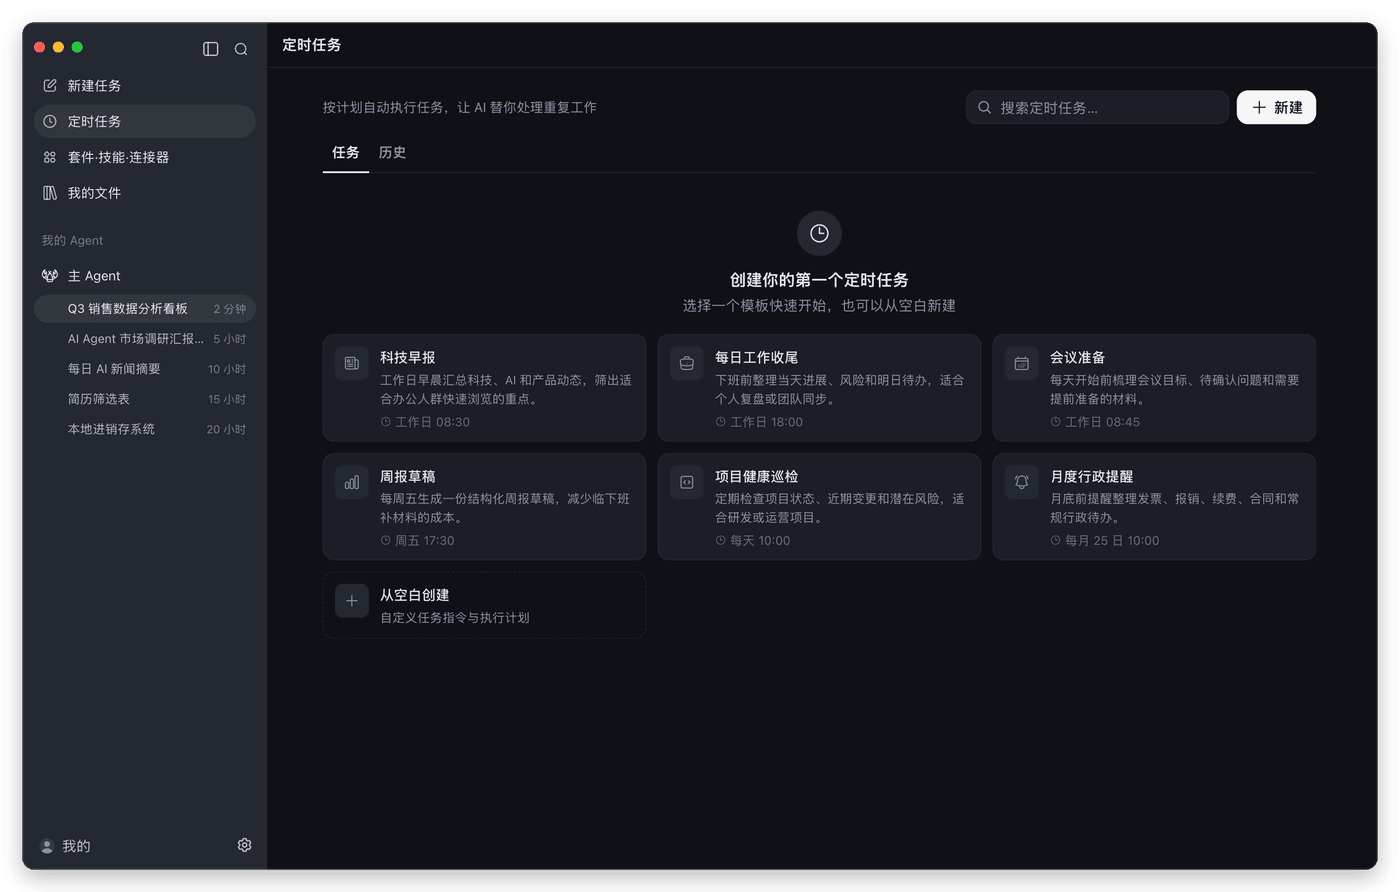
Task: Click the 周五 17:30 schedule text
Action: (x=424, y=541)
